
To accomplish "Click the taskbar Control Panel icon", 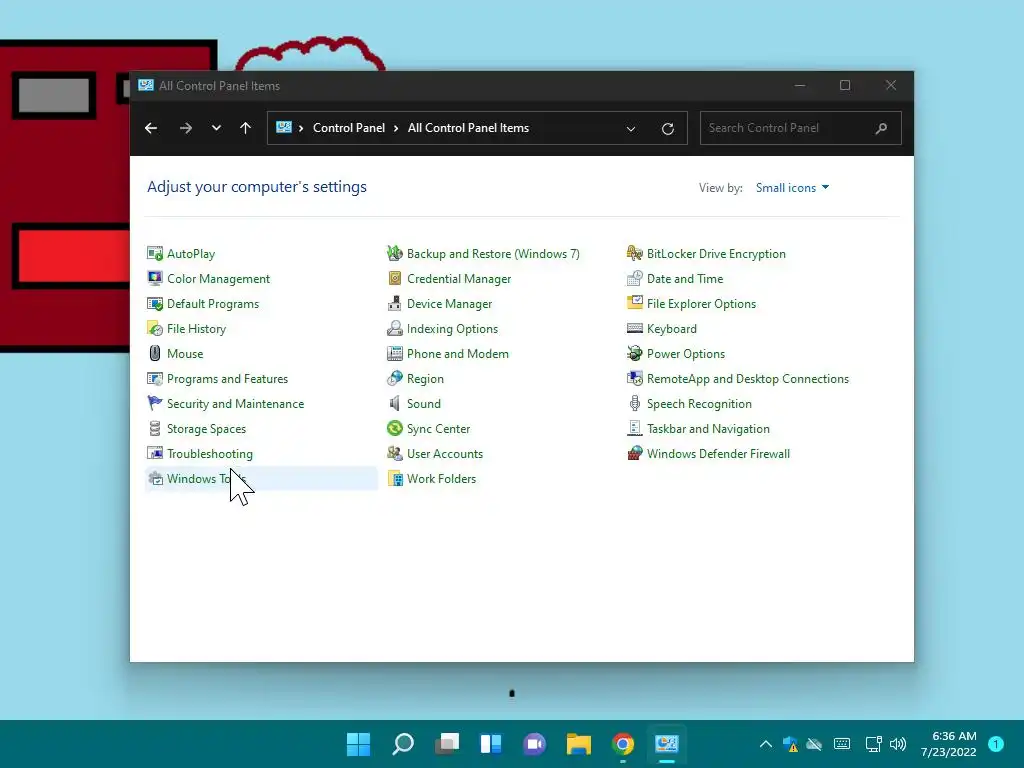I will pos(667,744).
